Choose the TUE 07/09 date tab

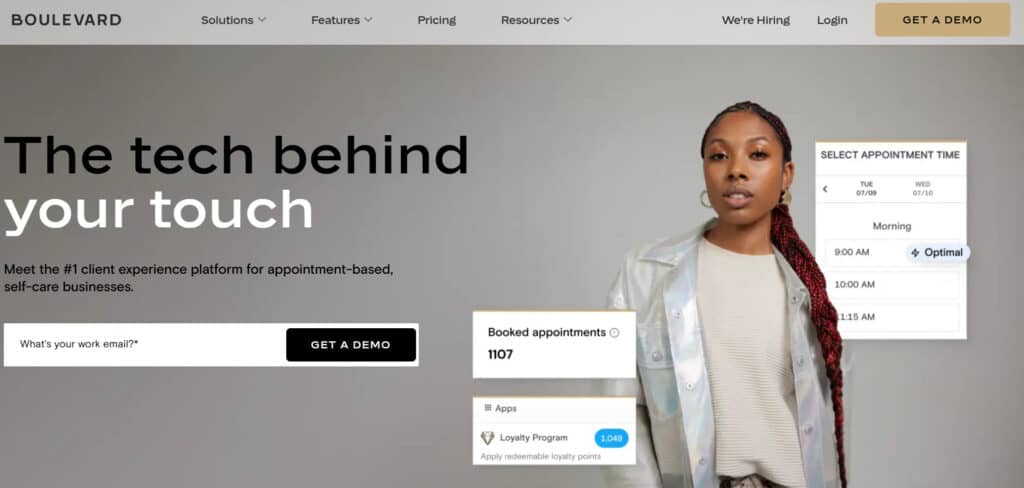[867, 189]
